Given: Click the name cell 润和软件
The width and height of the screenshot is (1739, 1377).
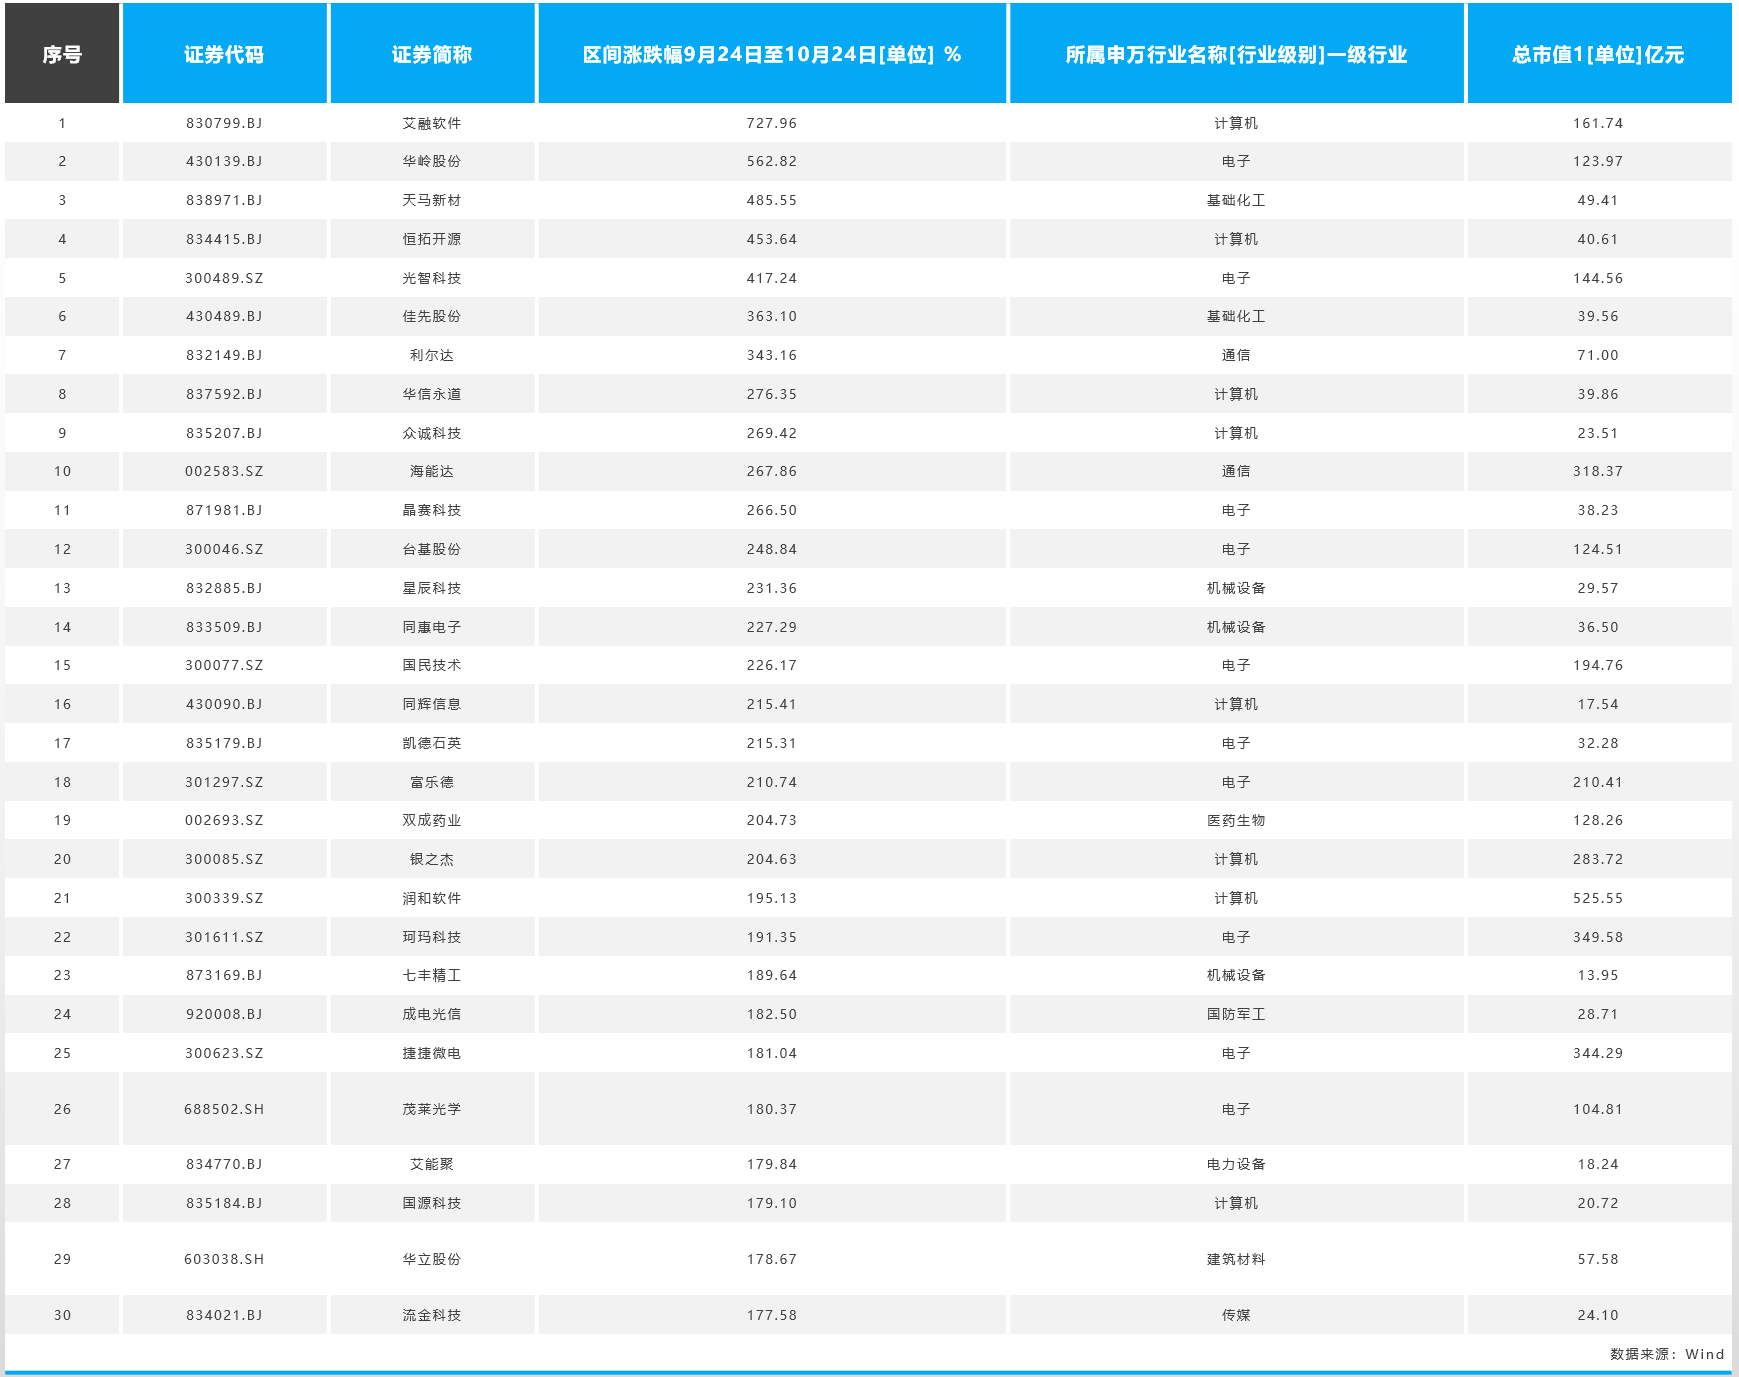Looking at the screenshot, I should point(432,898).
